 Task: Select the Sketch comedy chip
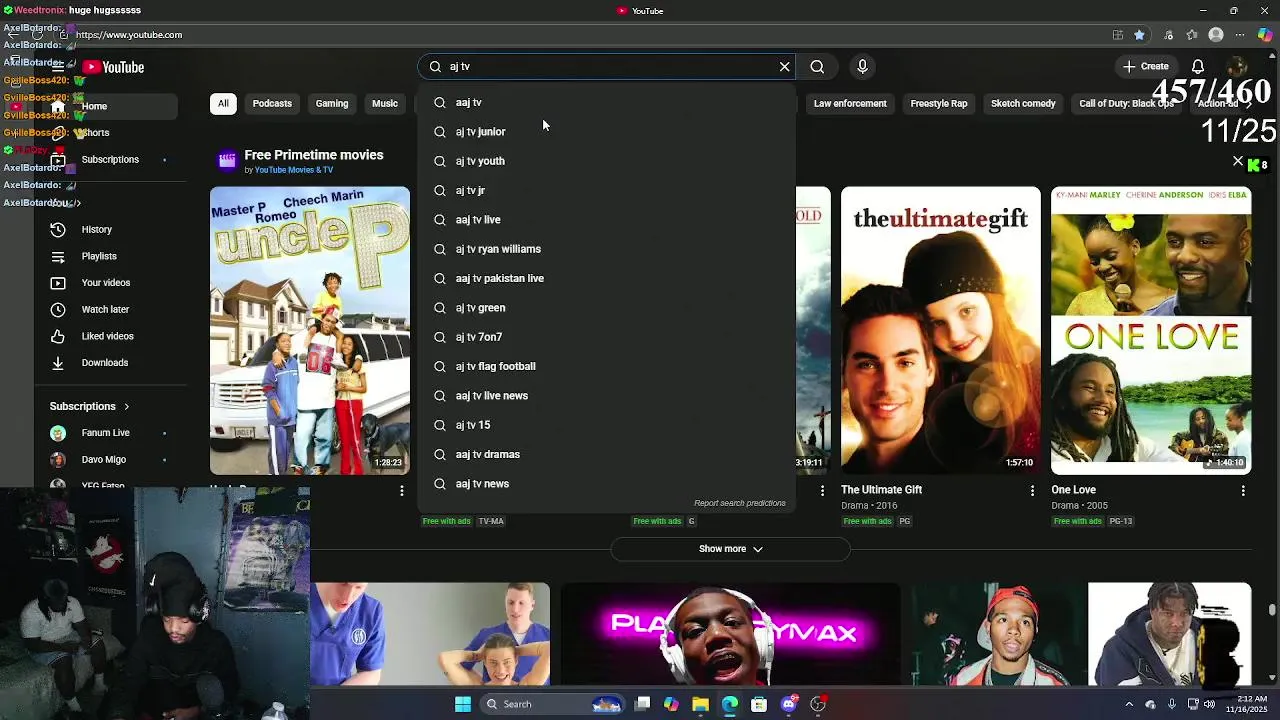(1023, 104)
